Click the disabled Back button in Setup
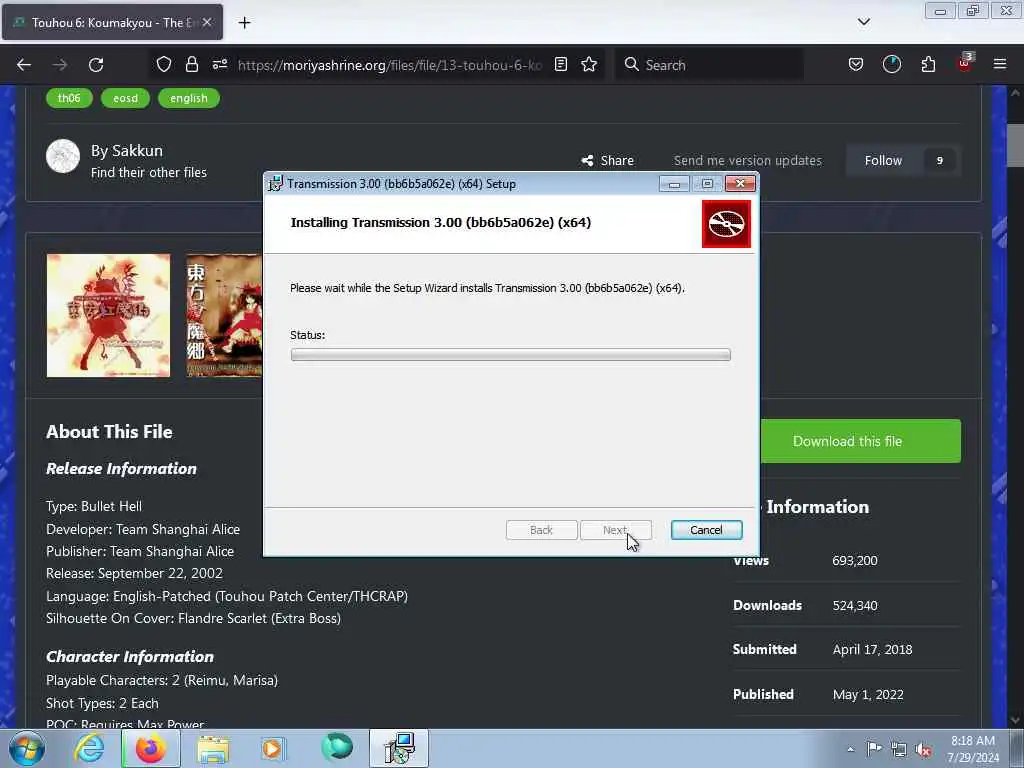 click(541, 530)
